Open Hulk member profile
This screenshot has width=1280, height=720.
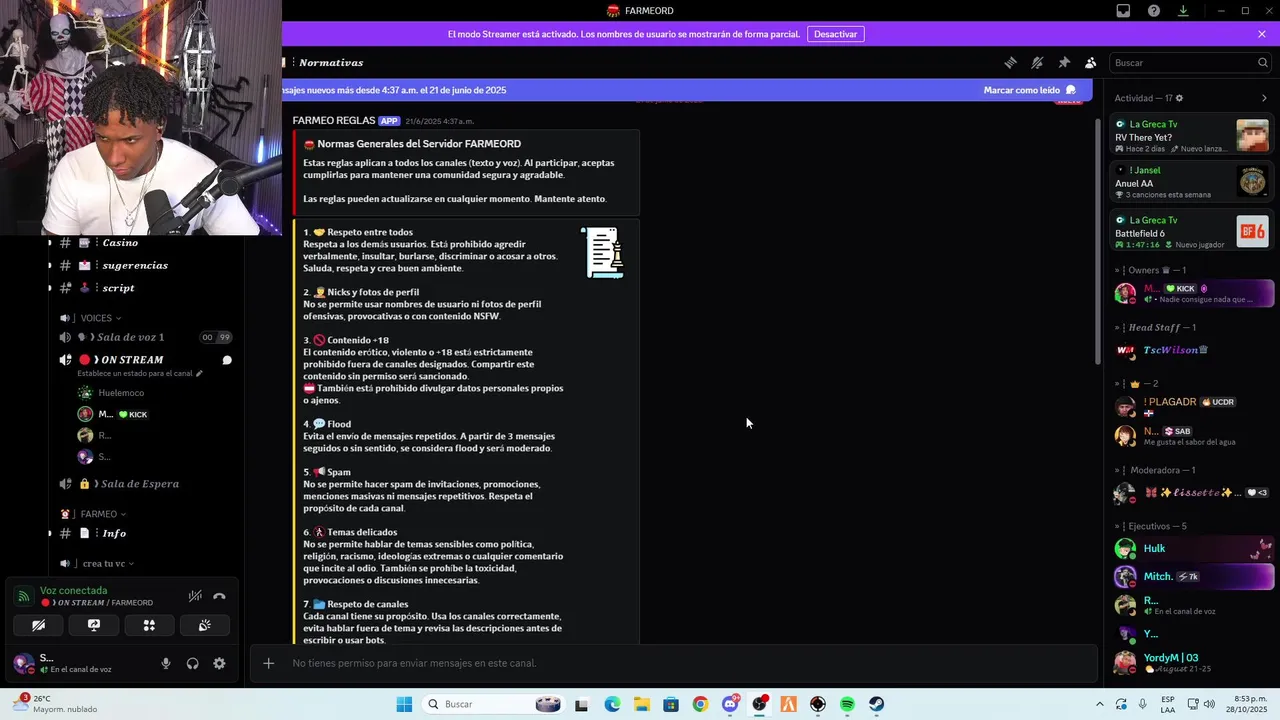(x=1192, y=549)
